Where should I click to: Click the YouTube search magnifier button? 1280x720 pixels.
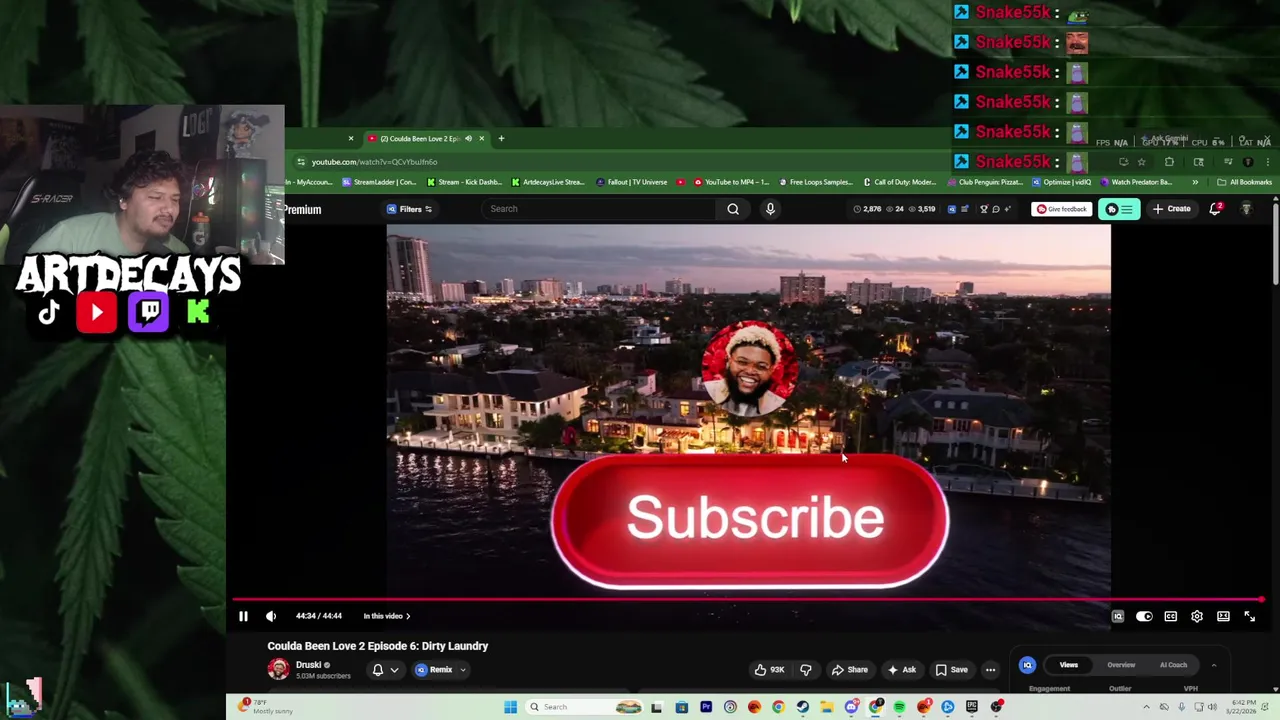pos(733,209)
